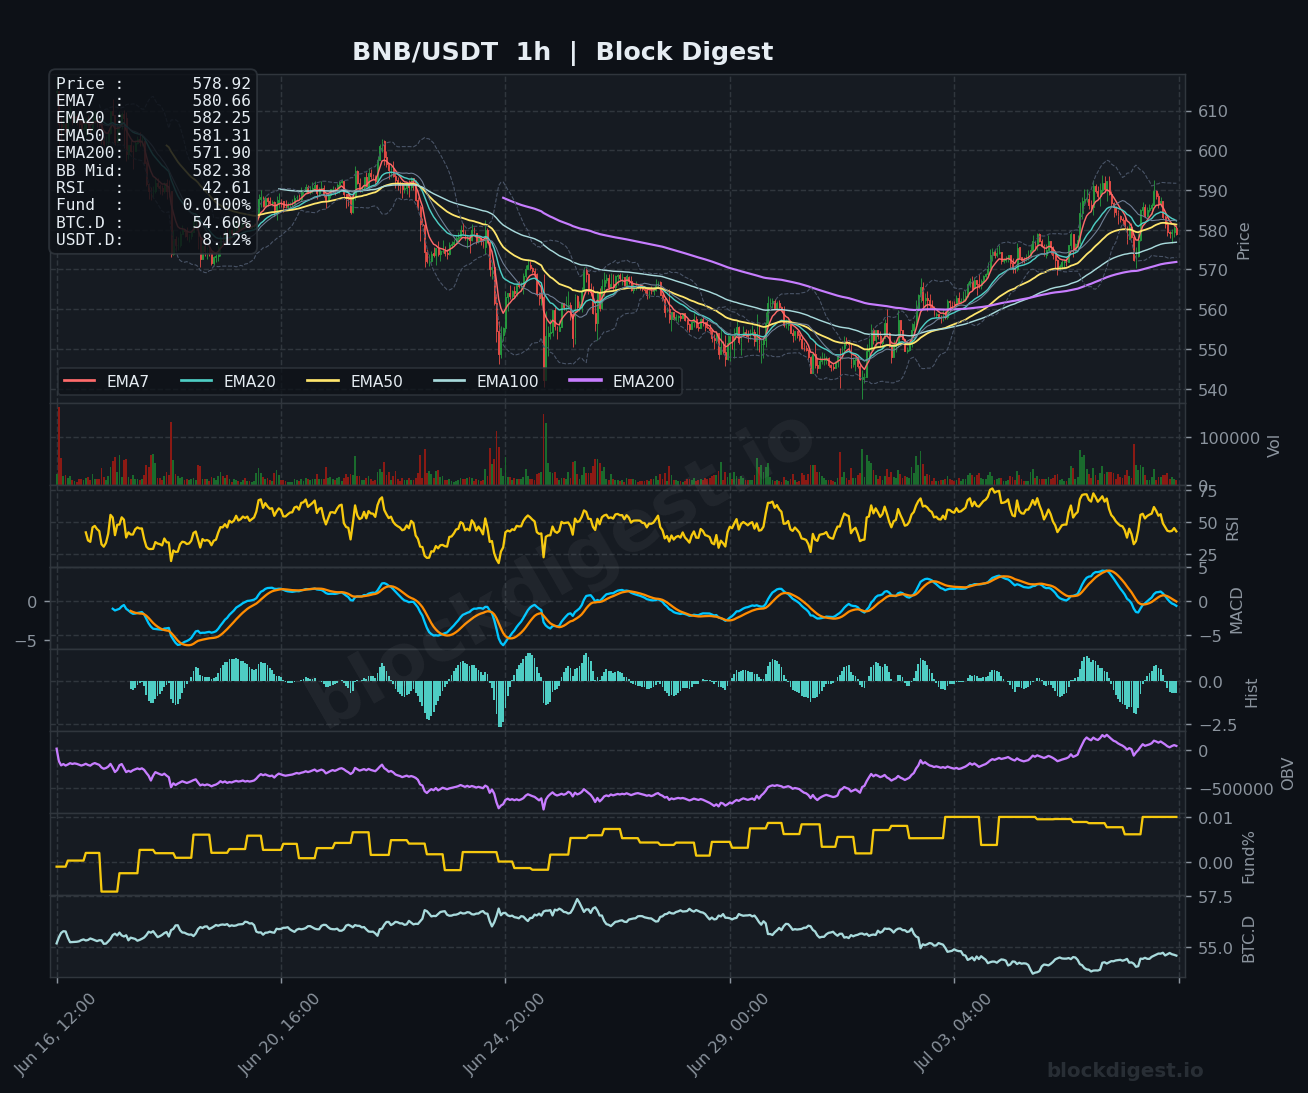The width and height of the screenshot is (1308, 1093).
Task: Click the 550 price axis tick label
Action: click(1213, 350)
